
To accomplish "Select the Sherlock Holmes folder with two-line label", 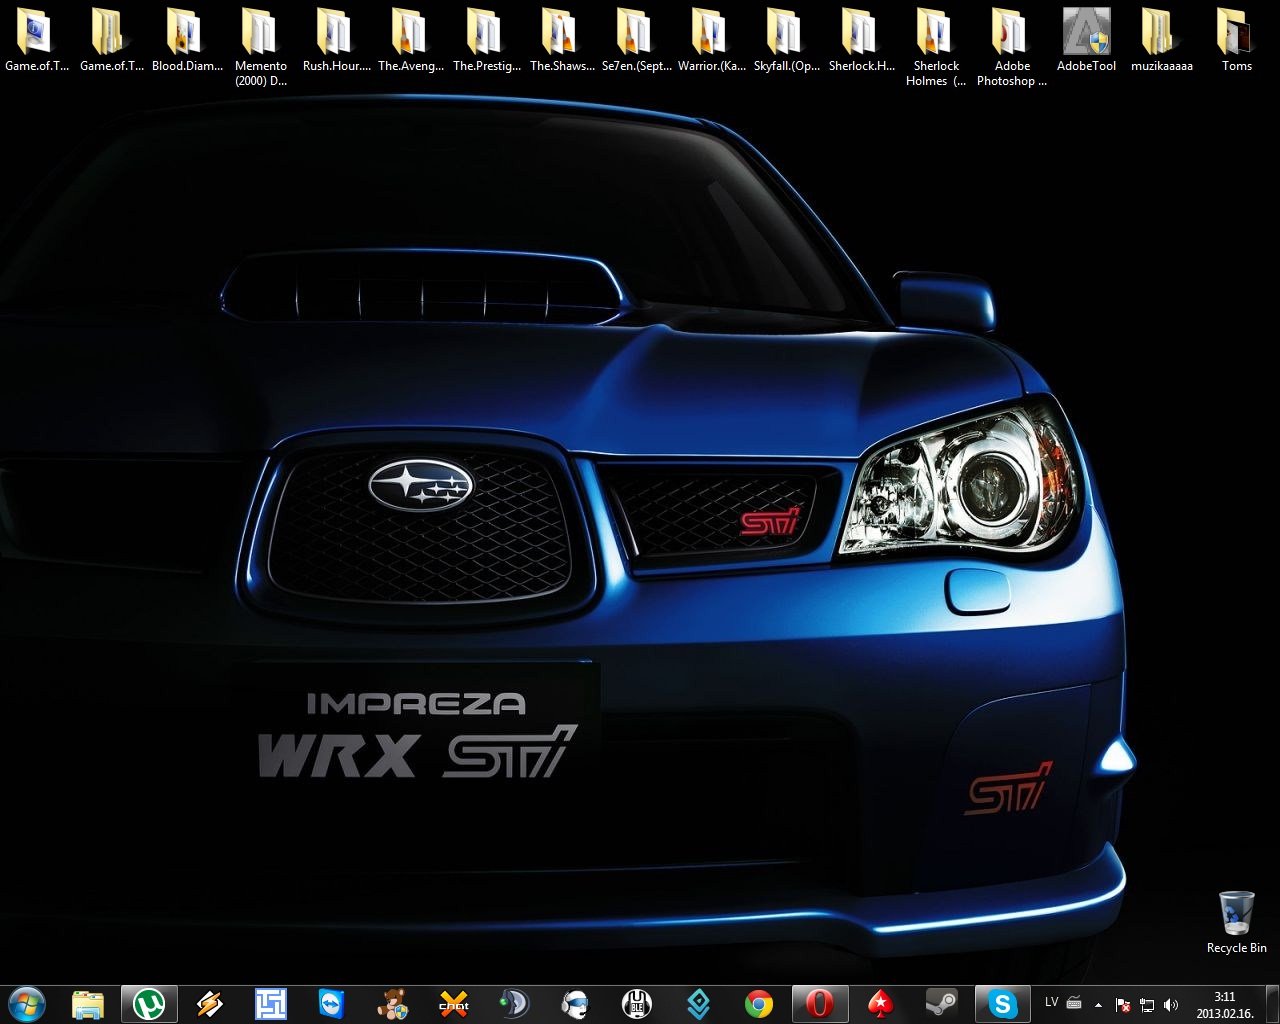I will point(936,47).
